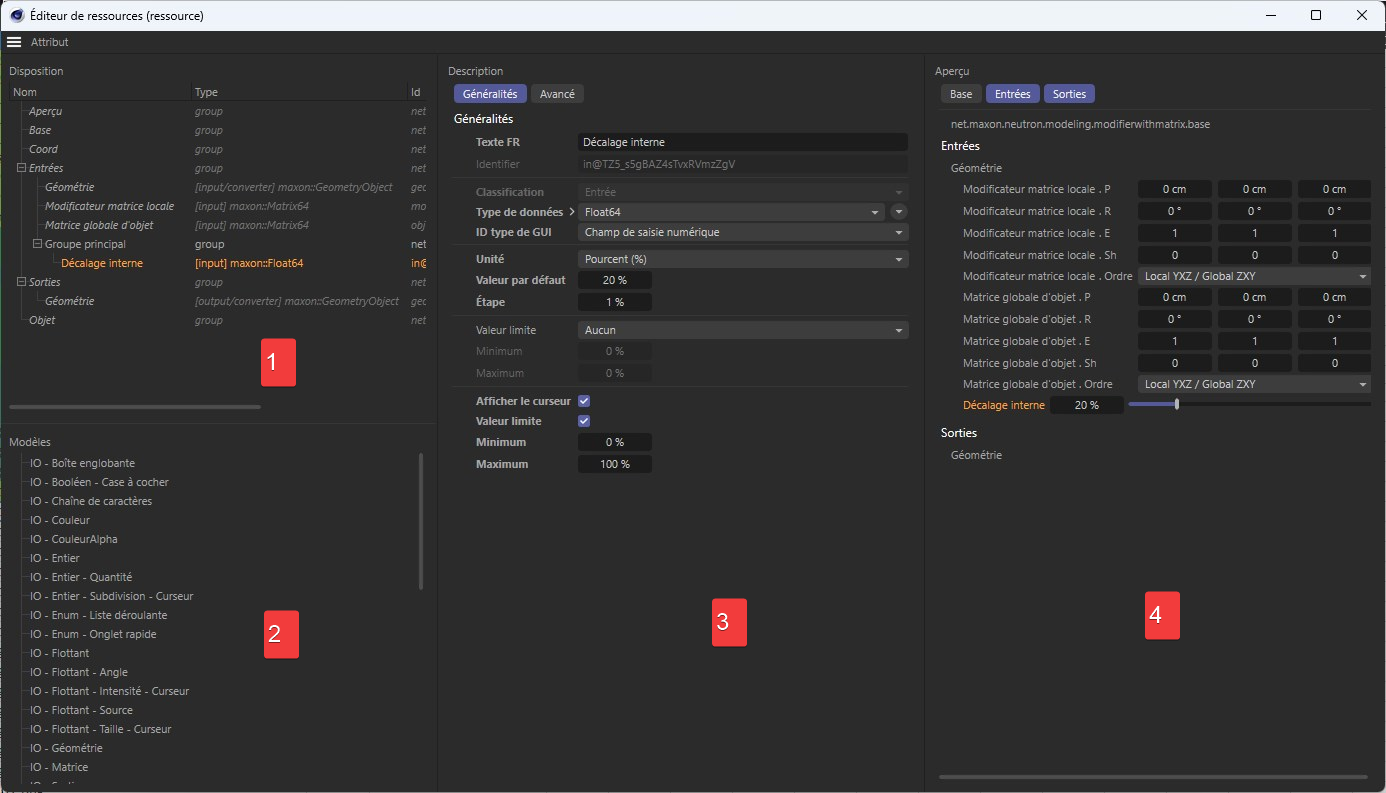The height and width of the screenshot is (793, 1386).
Task: Toggle the Sorties filter in Aperçu
Action: pyautogui.click(x=1069, y=94)
